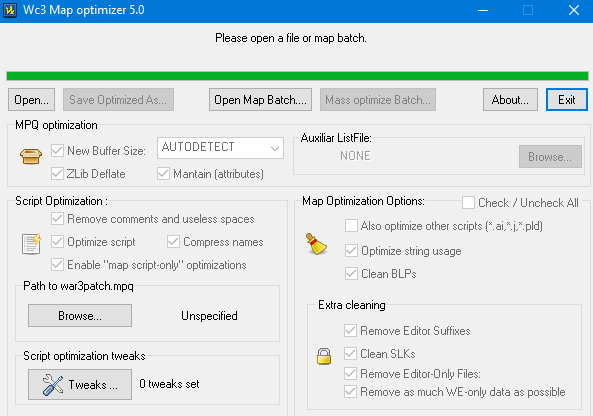Expand the AUTODETECT buffer size dropdown
Viewport: 593px width, 416px height.
[220, 148]
